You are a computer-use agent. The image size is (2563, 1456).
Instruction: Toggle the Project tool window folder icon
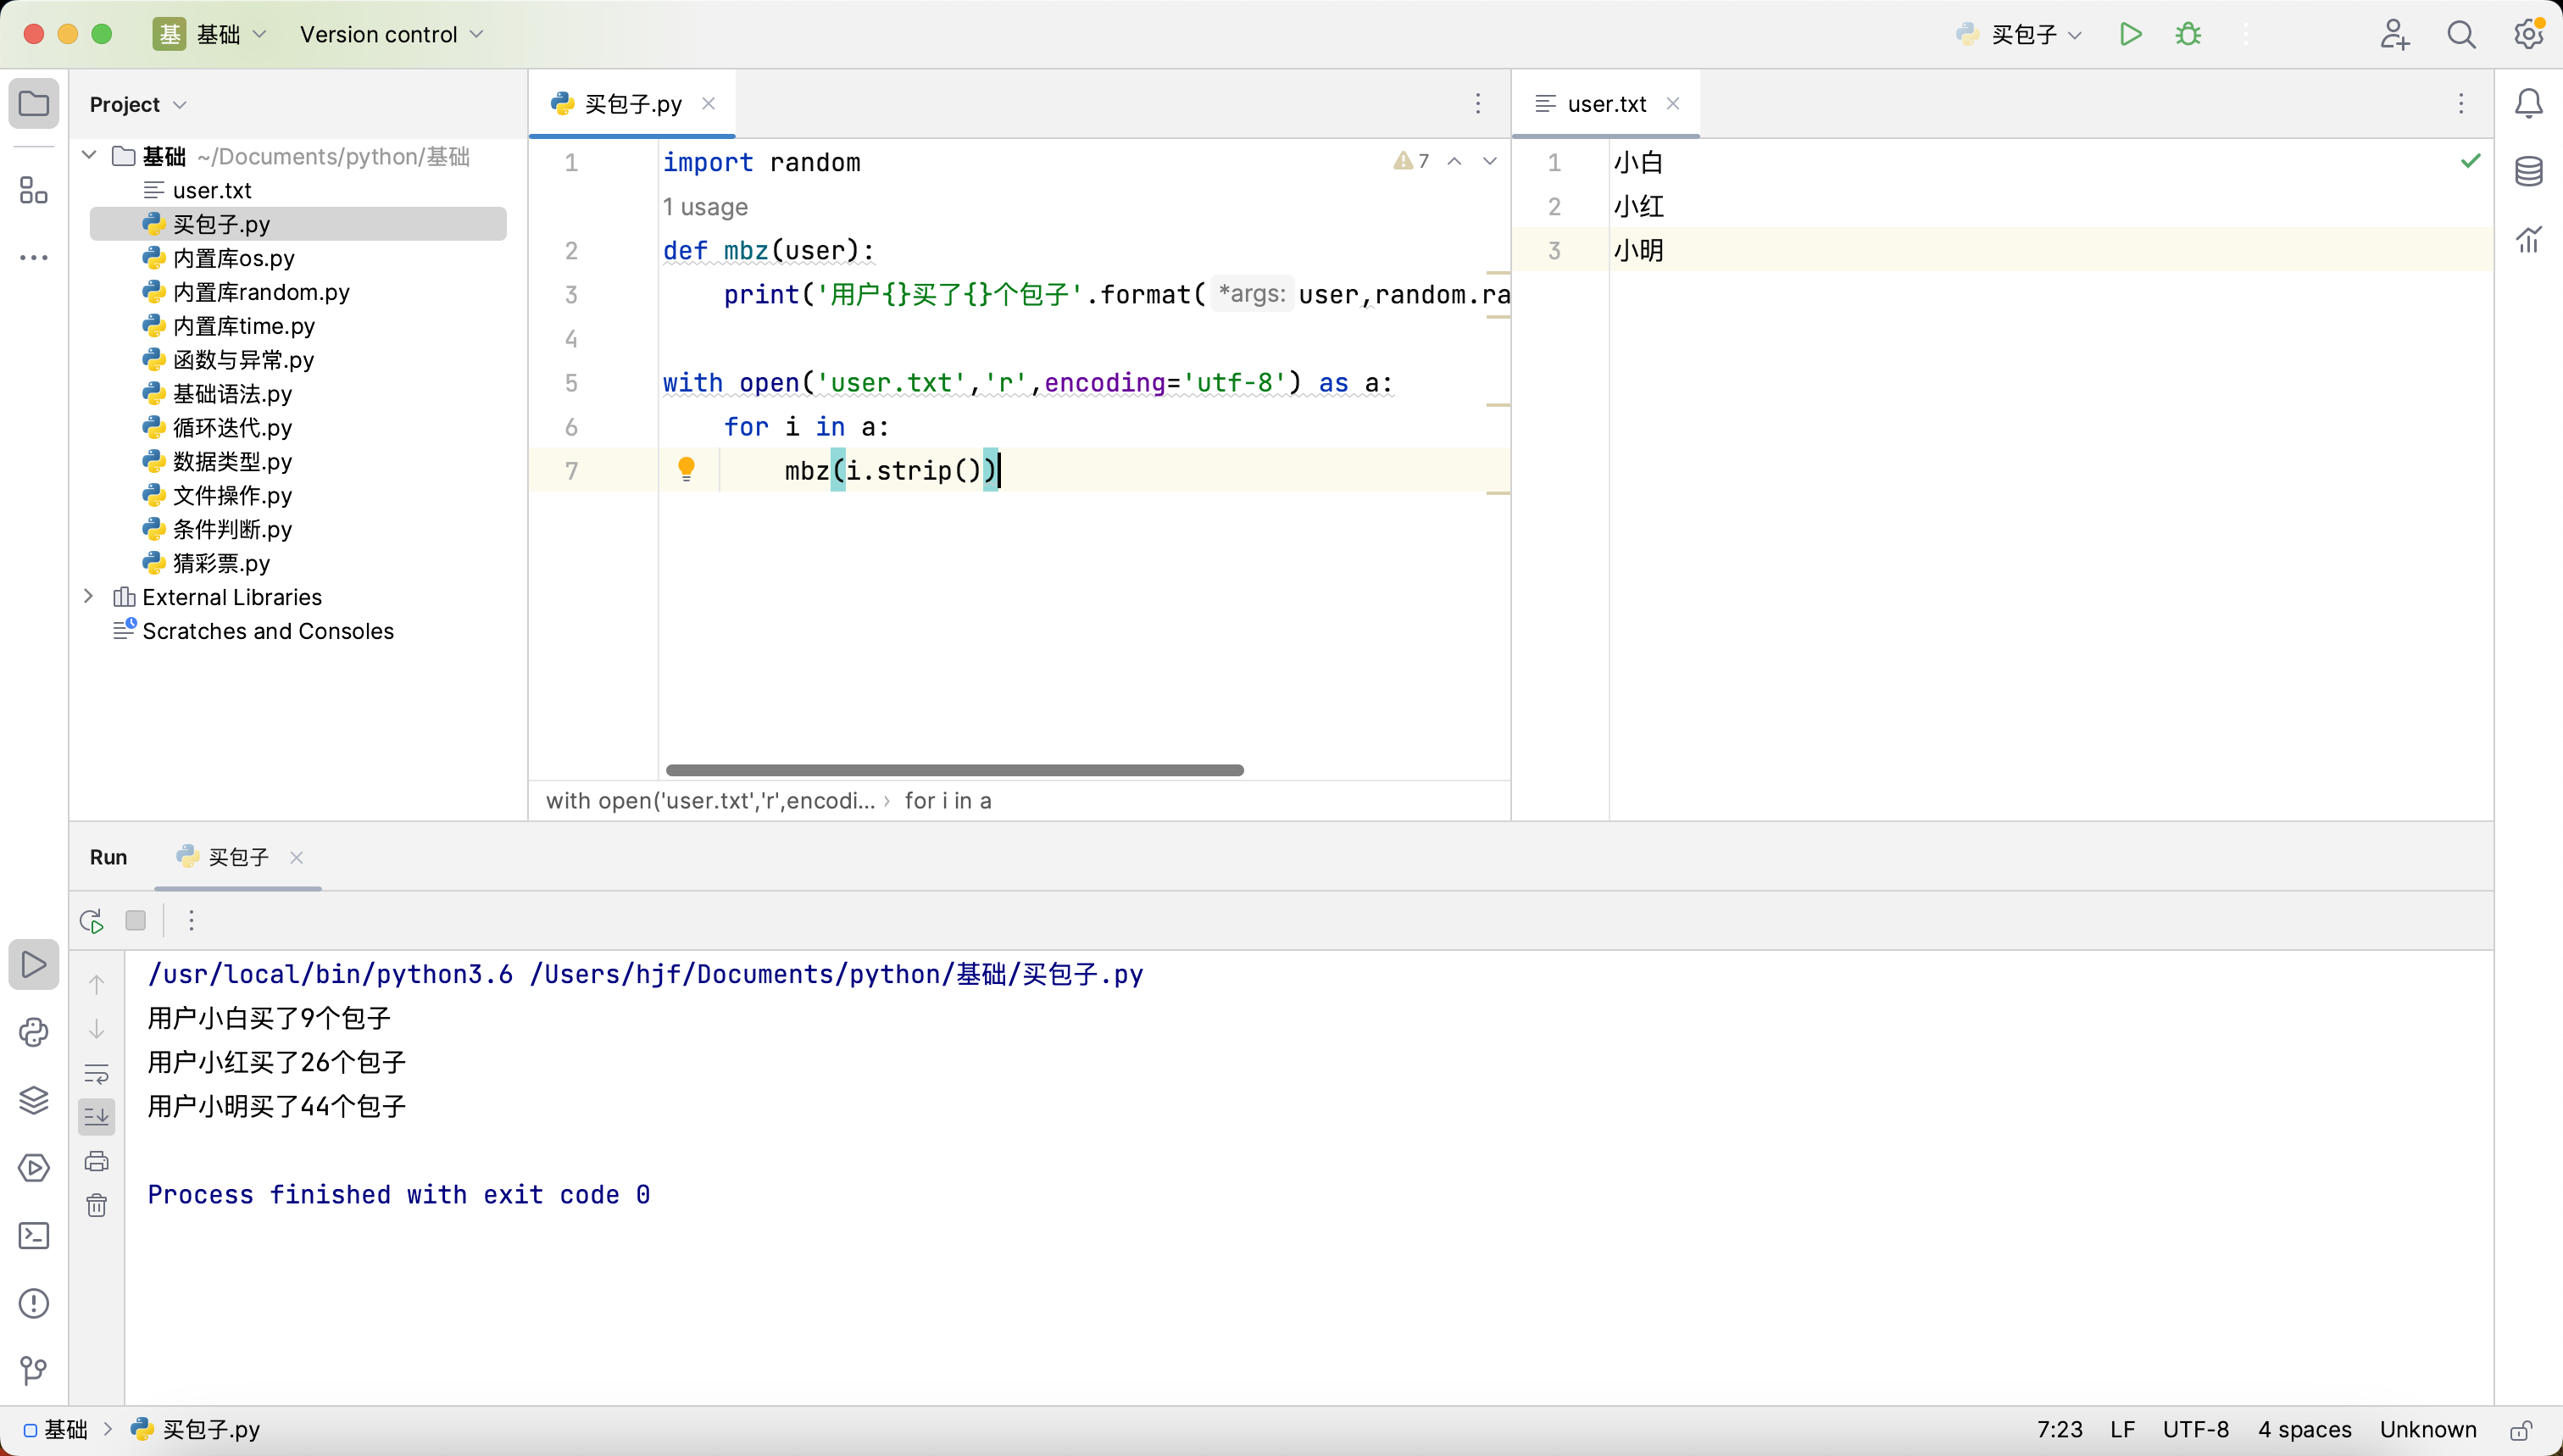coord(34,103)
